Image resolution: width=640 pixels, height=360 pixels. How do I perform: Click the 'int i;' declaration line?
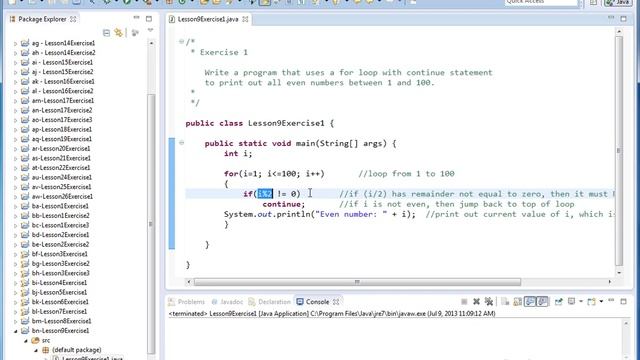tap(238, 153)
